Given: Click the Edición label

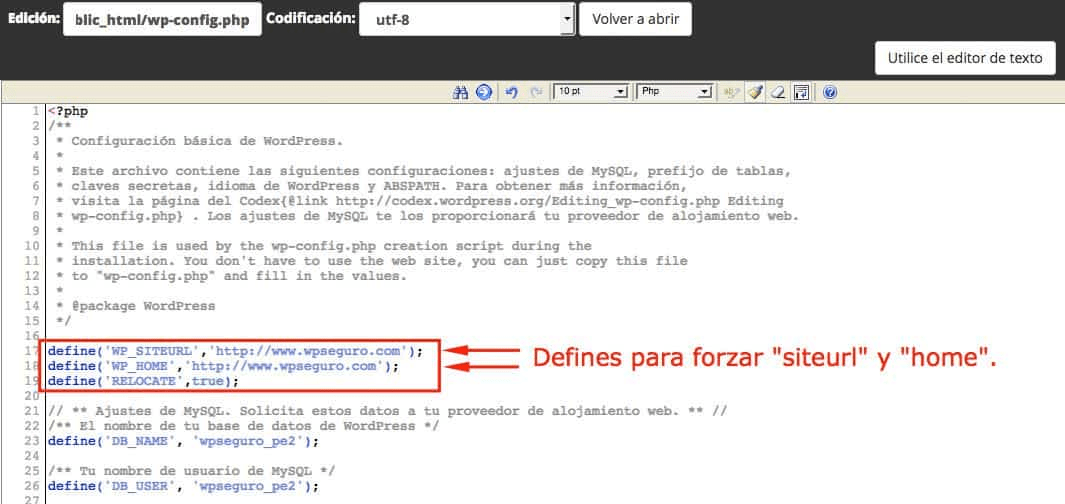Looking at the screenshot, I should (x=34, y=18).
